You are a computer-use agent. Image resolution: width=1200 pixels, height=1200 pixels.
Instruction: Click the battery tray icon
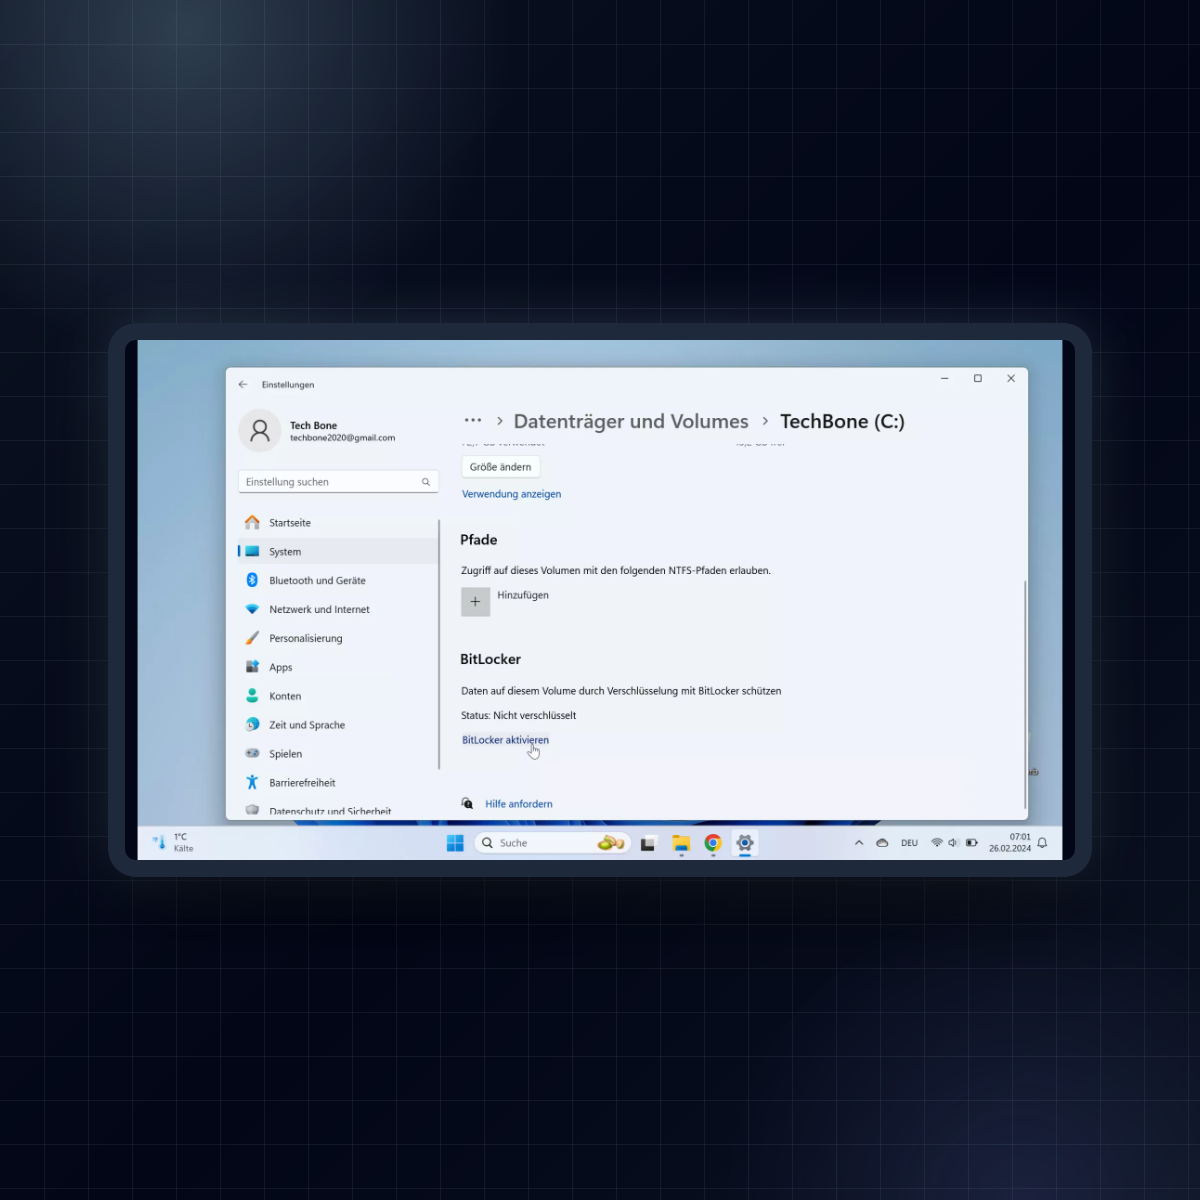tap(972, 843)
